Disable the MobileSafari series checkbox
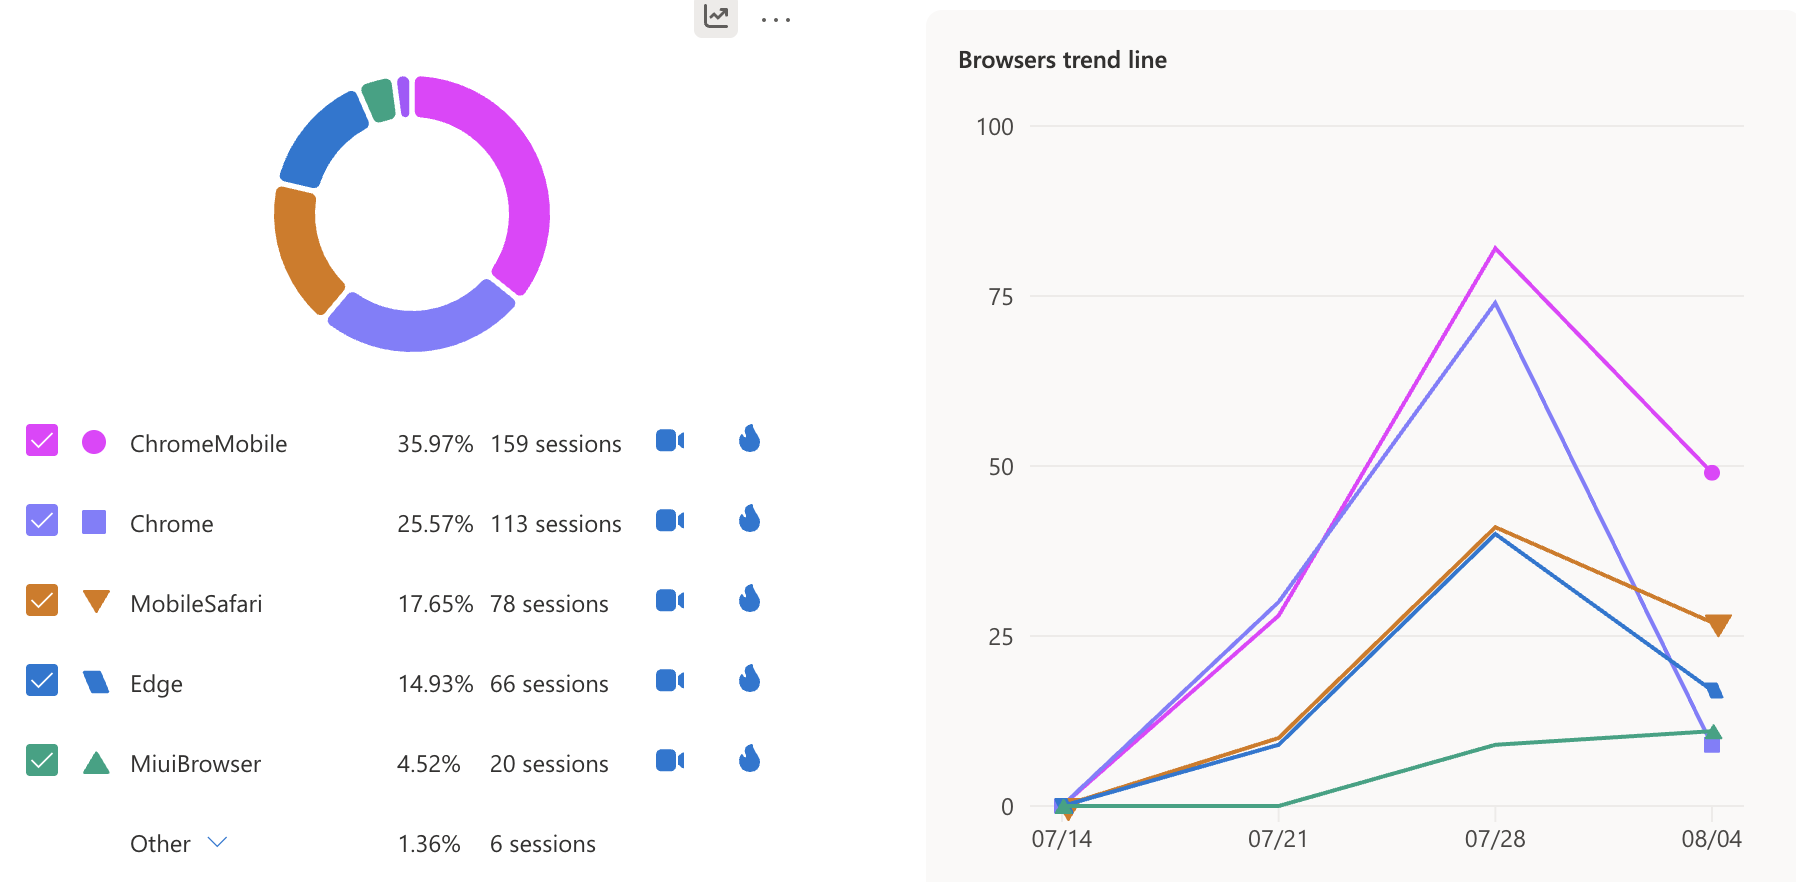1796x882 pixels. 42,600
